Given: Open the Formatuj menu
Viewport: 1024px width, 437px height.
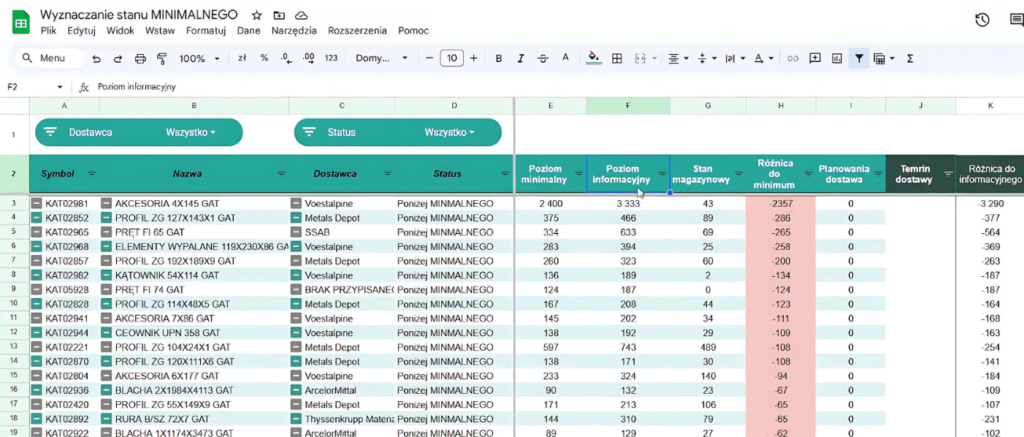Looking at the screenshot, I should (205, 31).
